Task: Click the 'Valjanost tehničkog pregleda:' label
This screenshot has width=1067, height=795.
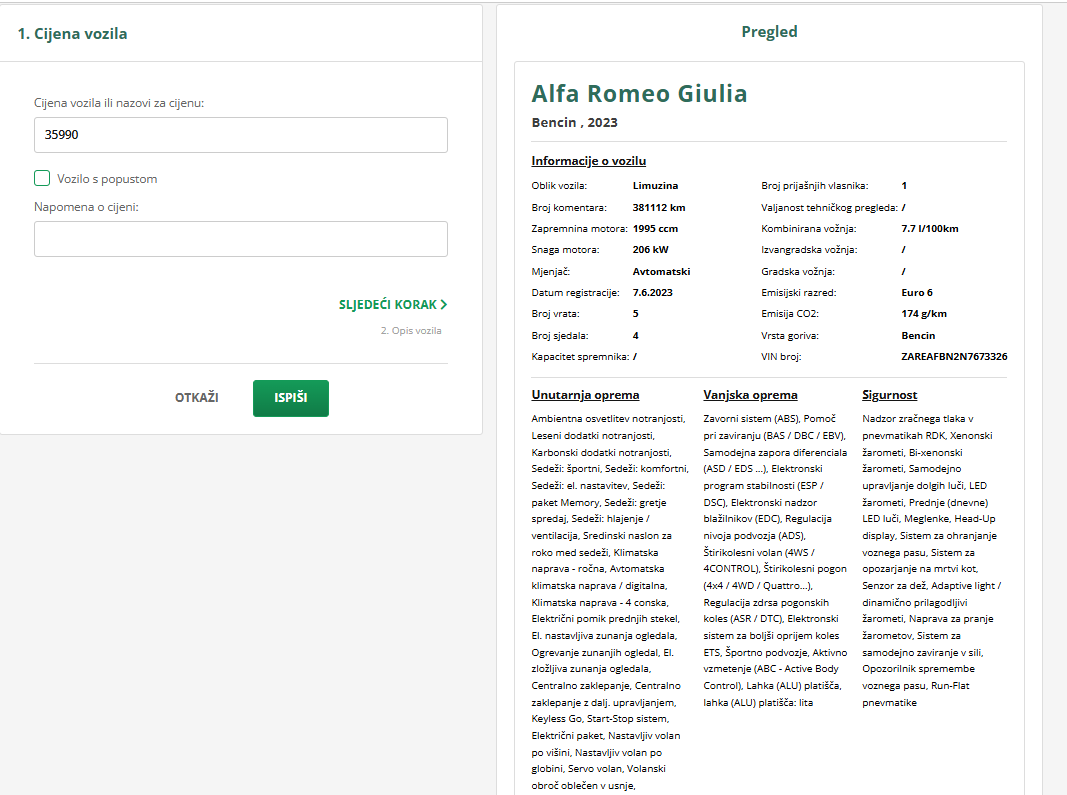Action: [830, 208]
